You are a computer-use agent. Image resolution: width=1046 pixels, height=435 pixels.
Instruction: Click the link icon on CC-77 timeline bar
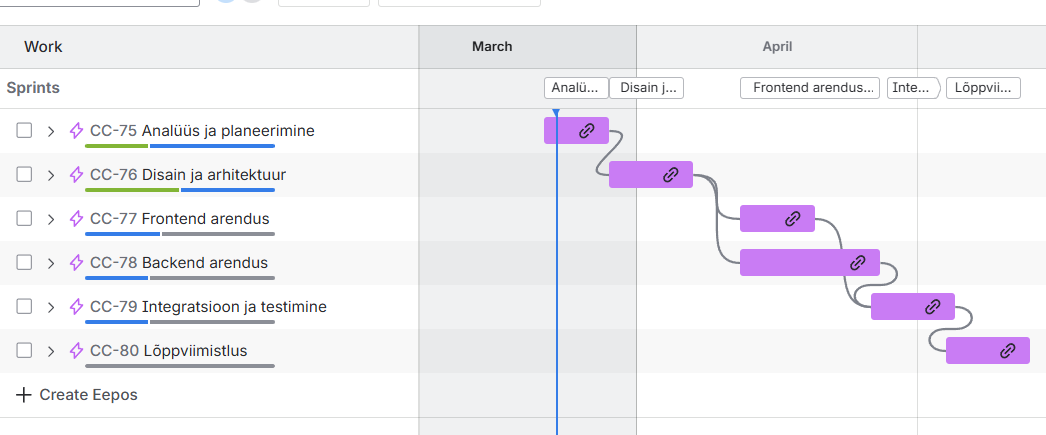point(792,218)
